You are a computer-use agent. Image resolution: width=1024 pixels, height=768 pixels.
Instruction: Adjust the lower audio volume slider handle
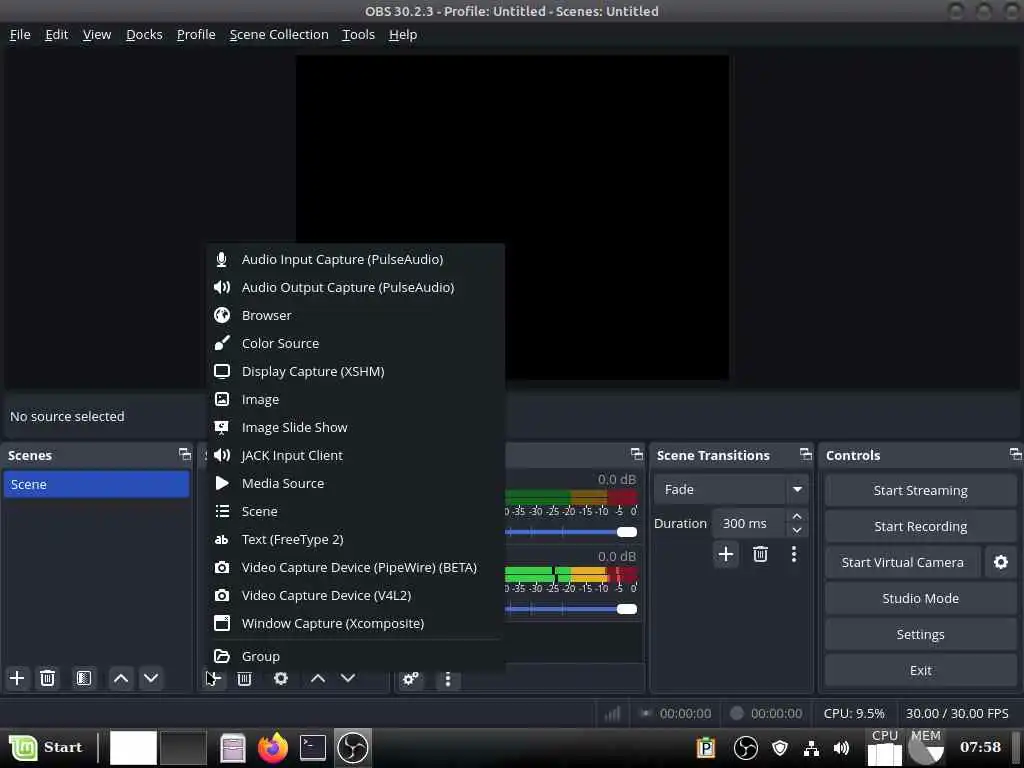pos(626,609)
